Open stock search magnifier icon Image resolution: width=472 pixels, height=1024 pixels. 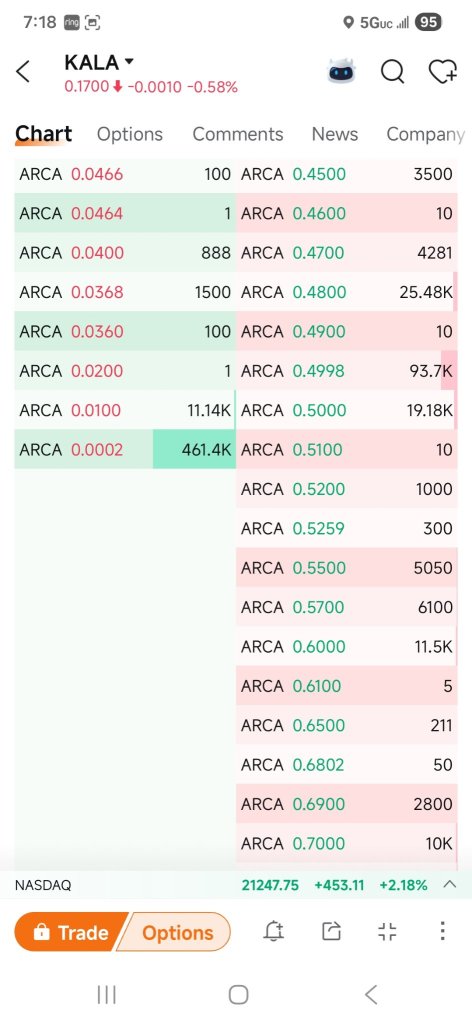click(x=392, y=72)
